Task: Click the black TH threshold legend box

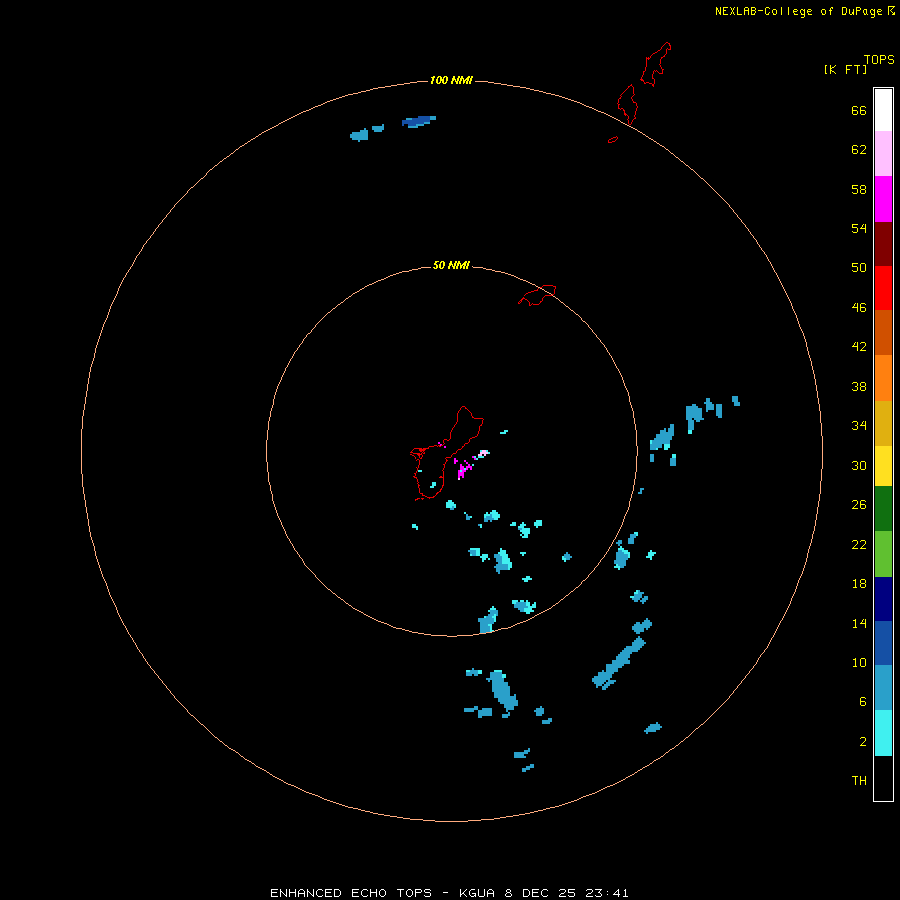Action: [883, 778]
